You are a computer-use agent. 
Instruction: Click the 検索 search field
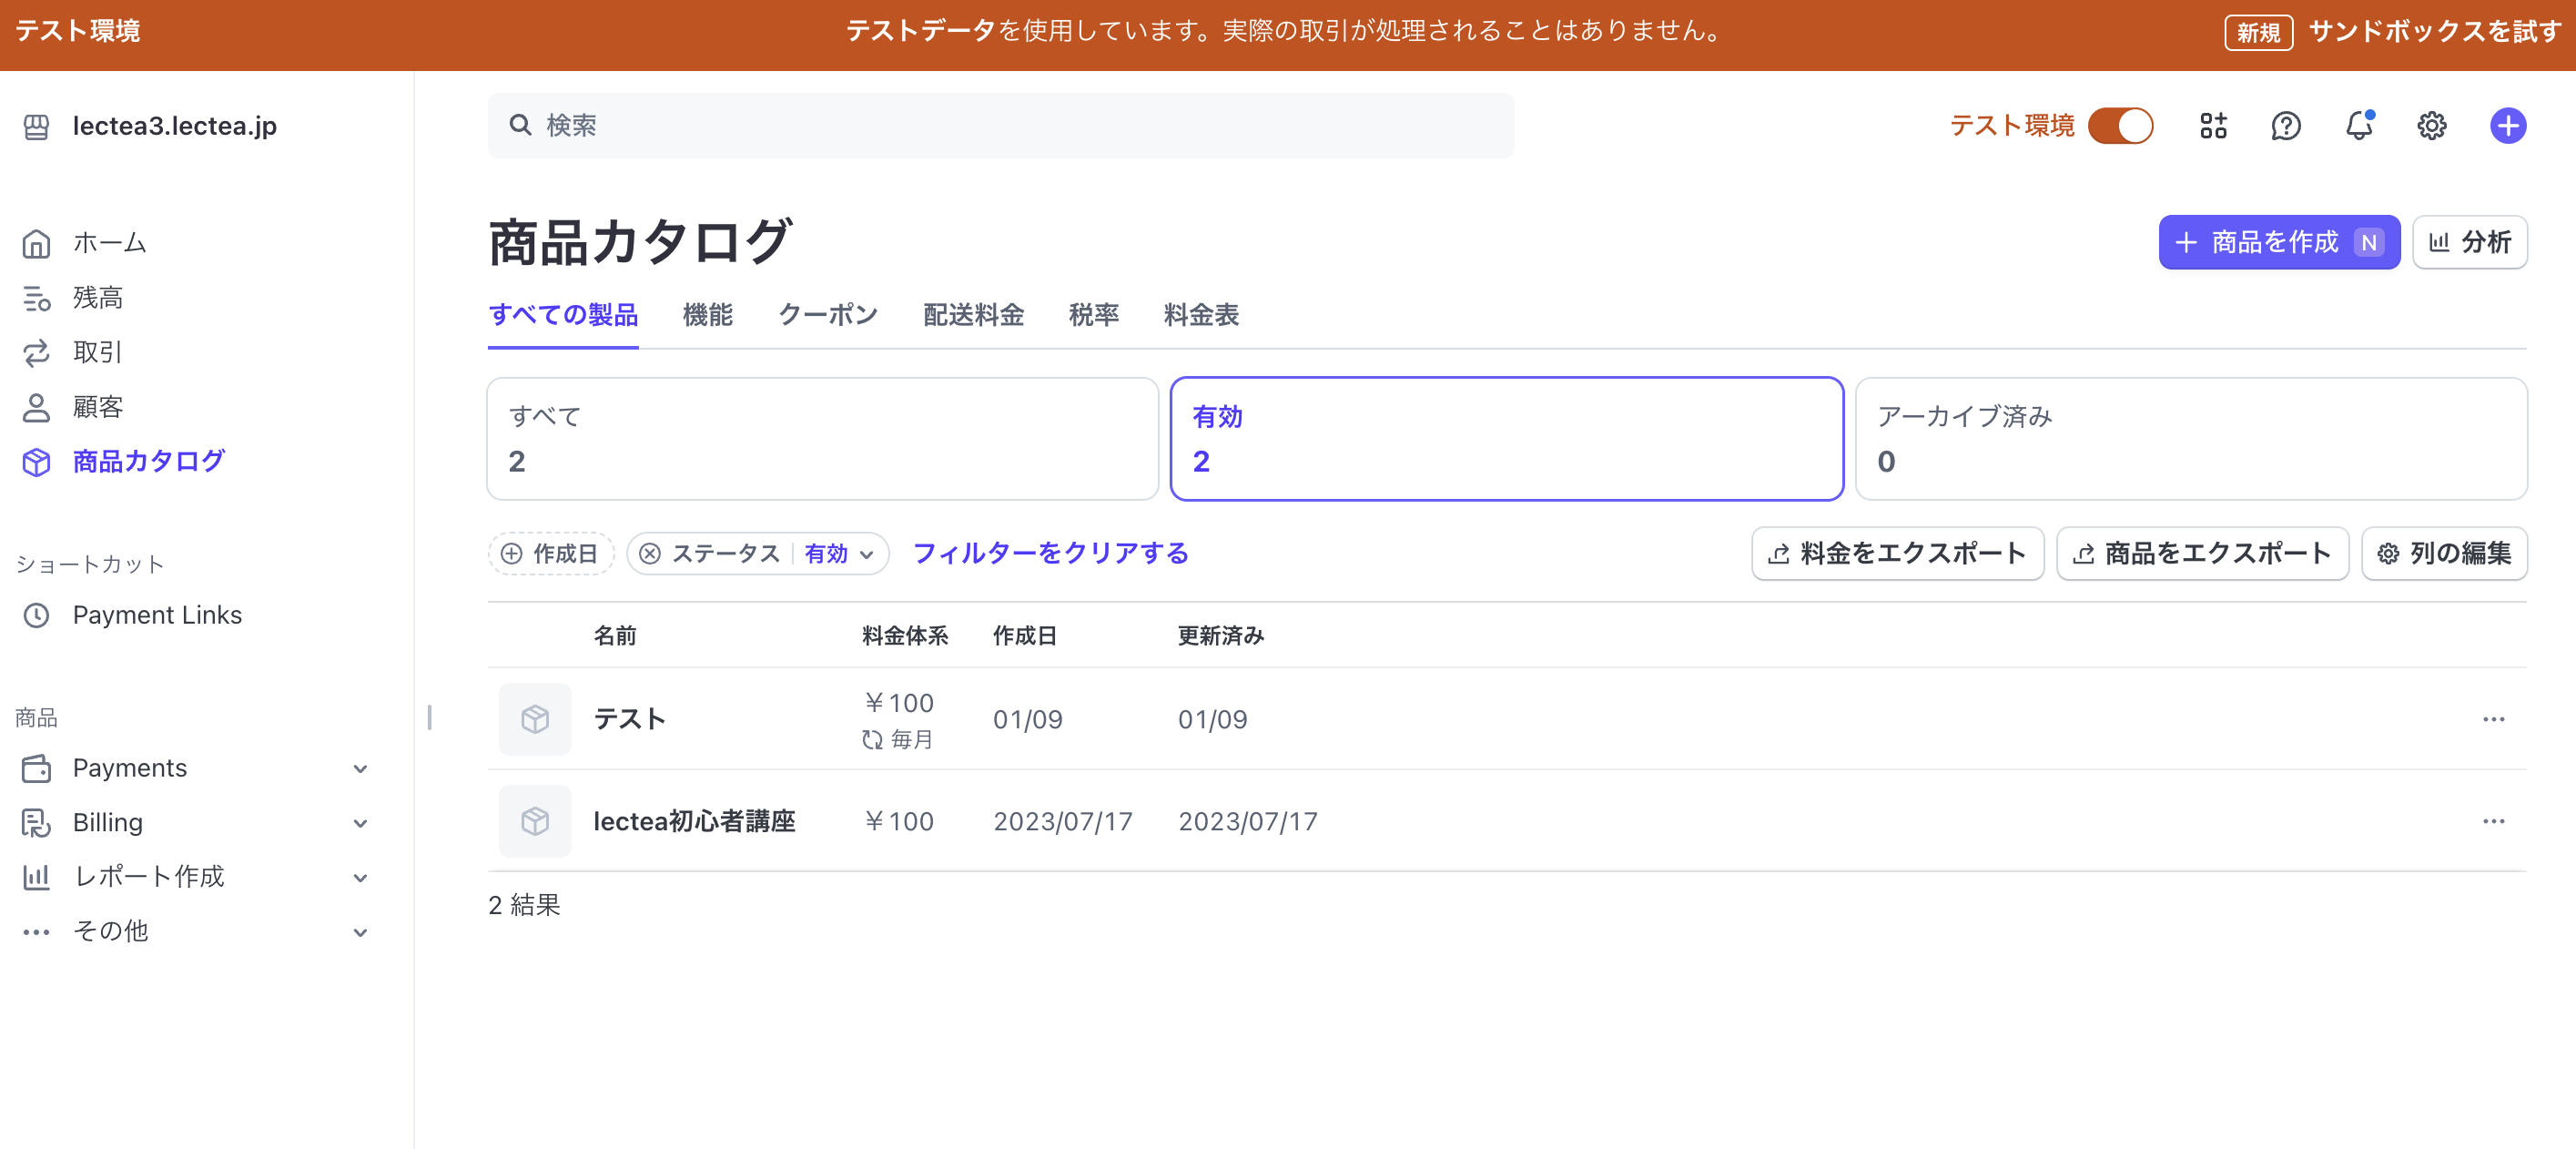(x=1000, y=125)
